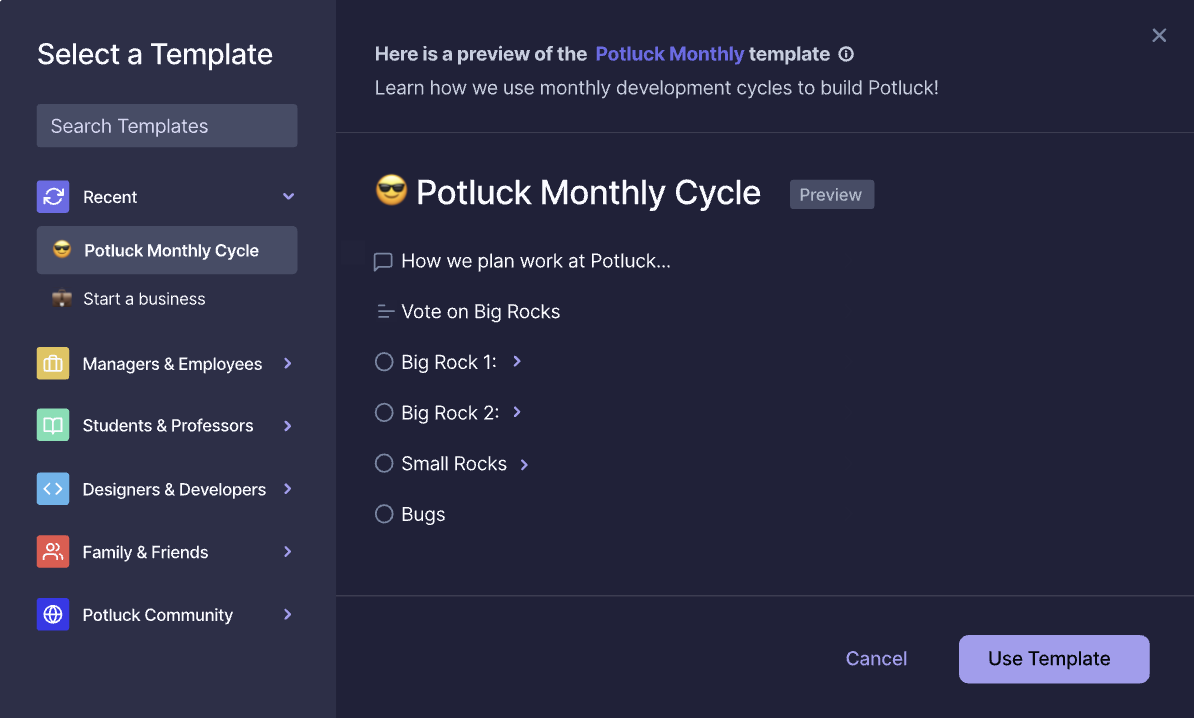This screenshot has width=1194, height=718.
Task: Click the sunglasses emoji in preview title
Action: [391, 190]
